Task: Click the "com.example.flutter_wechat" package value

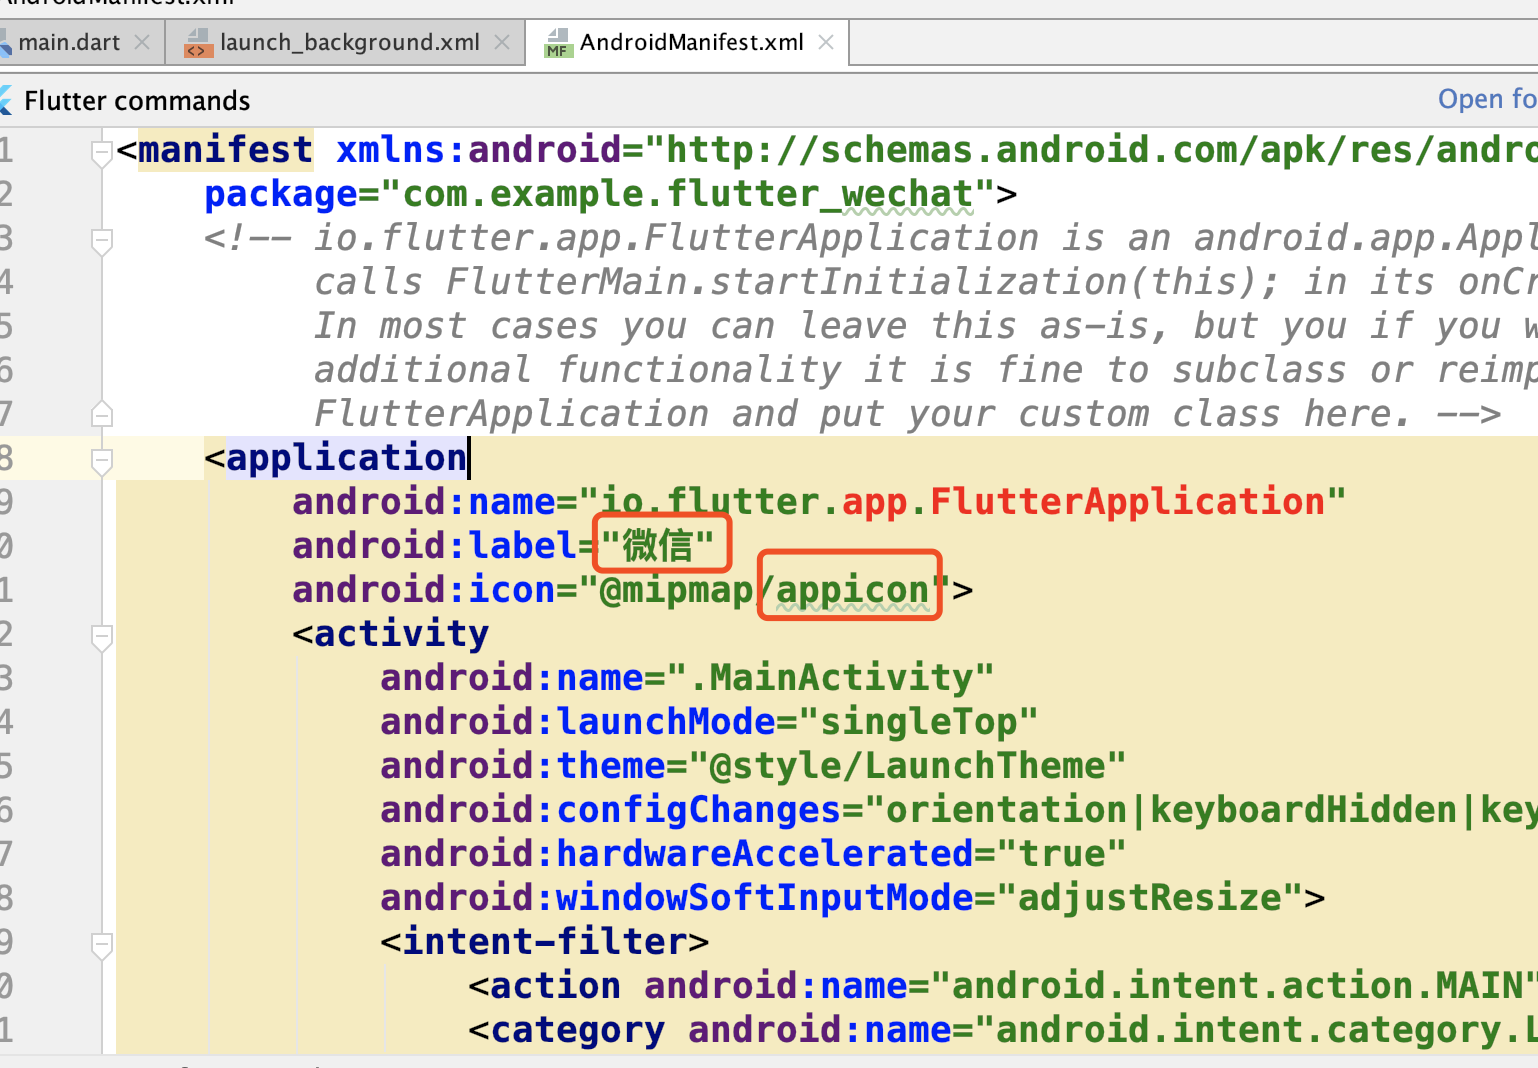Action: pyautogui.click(x=688, y=194)
